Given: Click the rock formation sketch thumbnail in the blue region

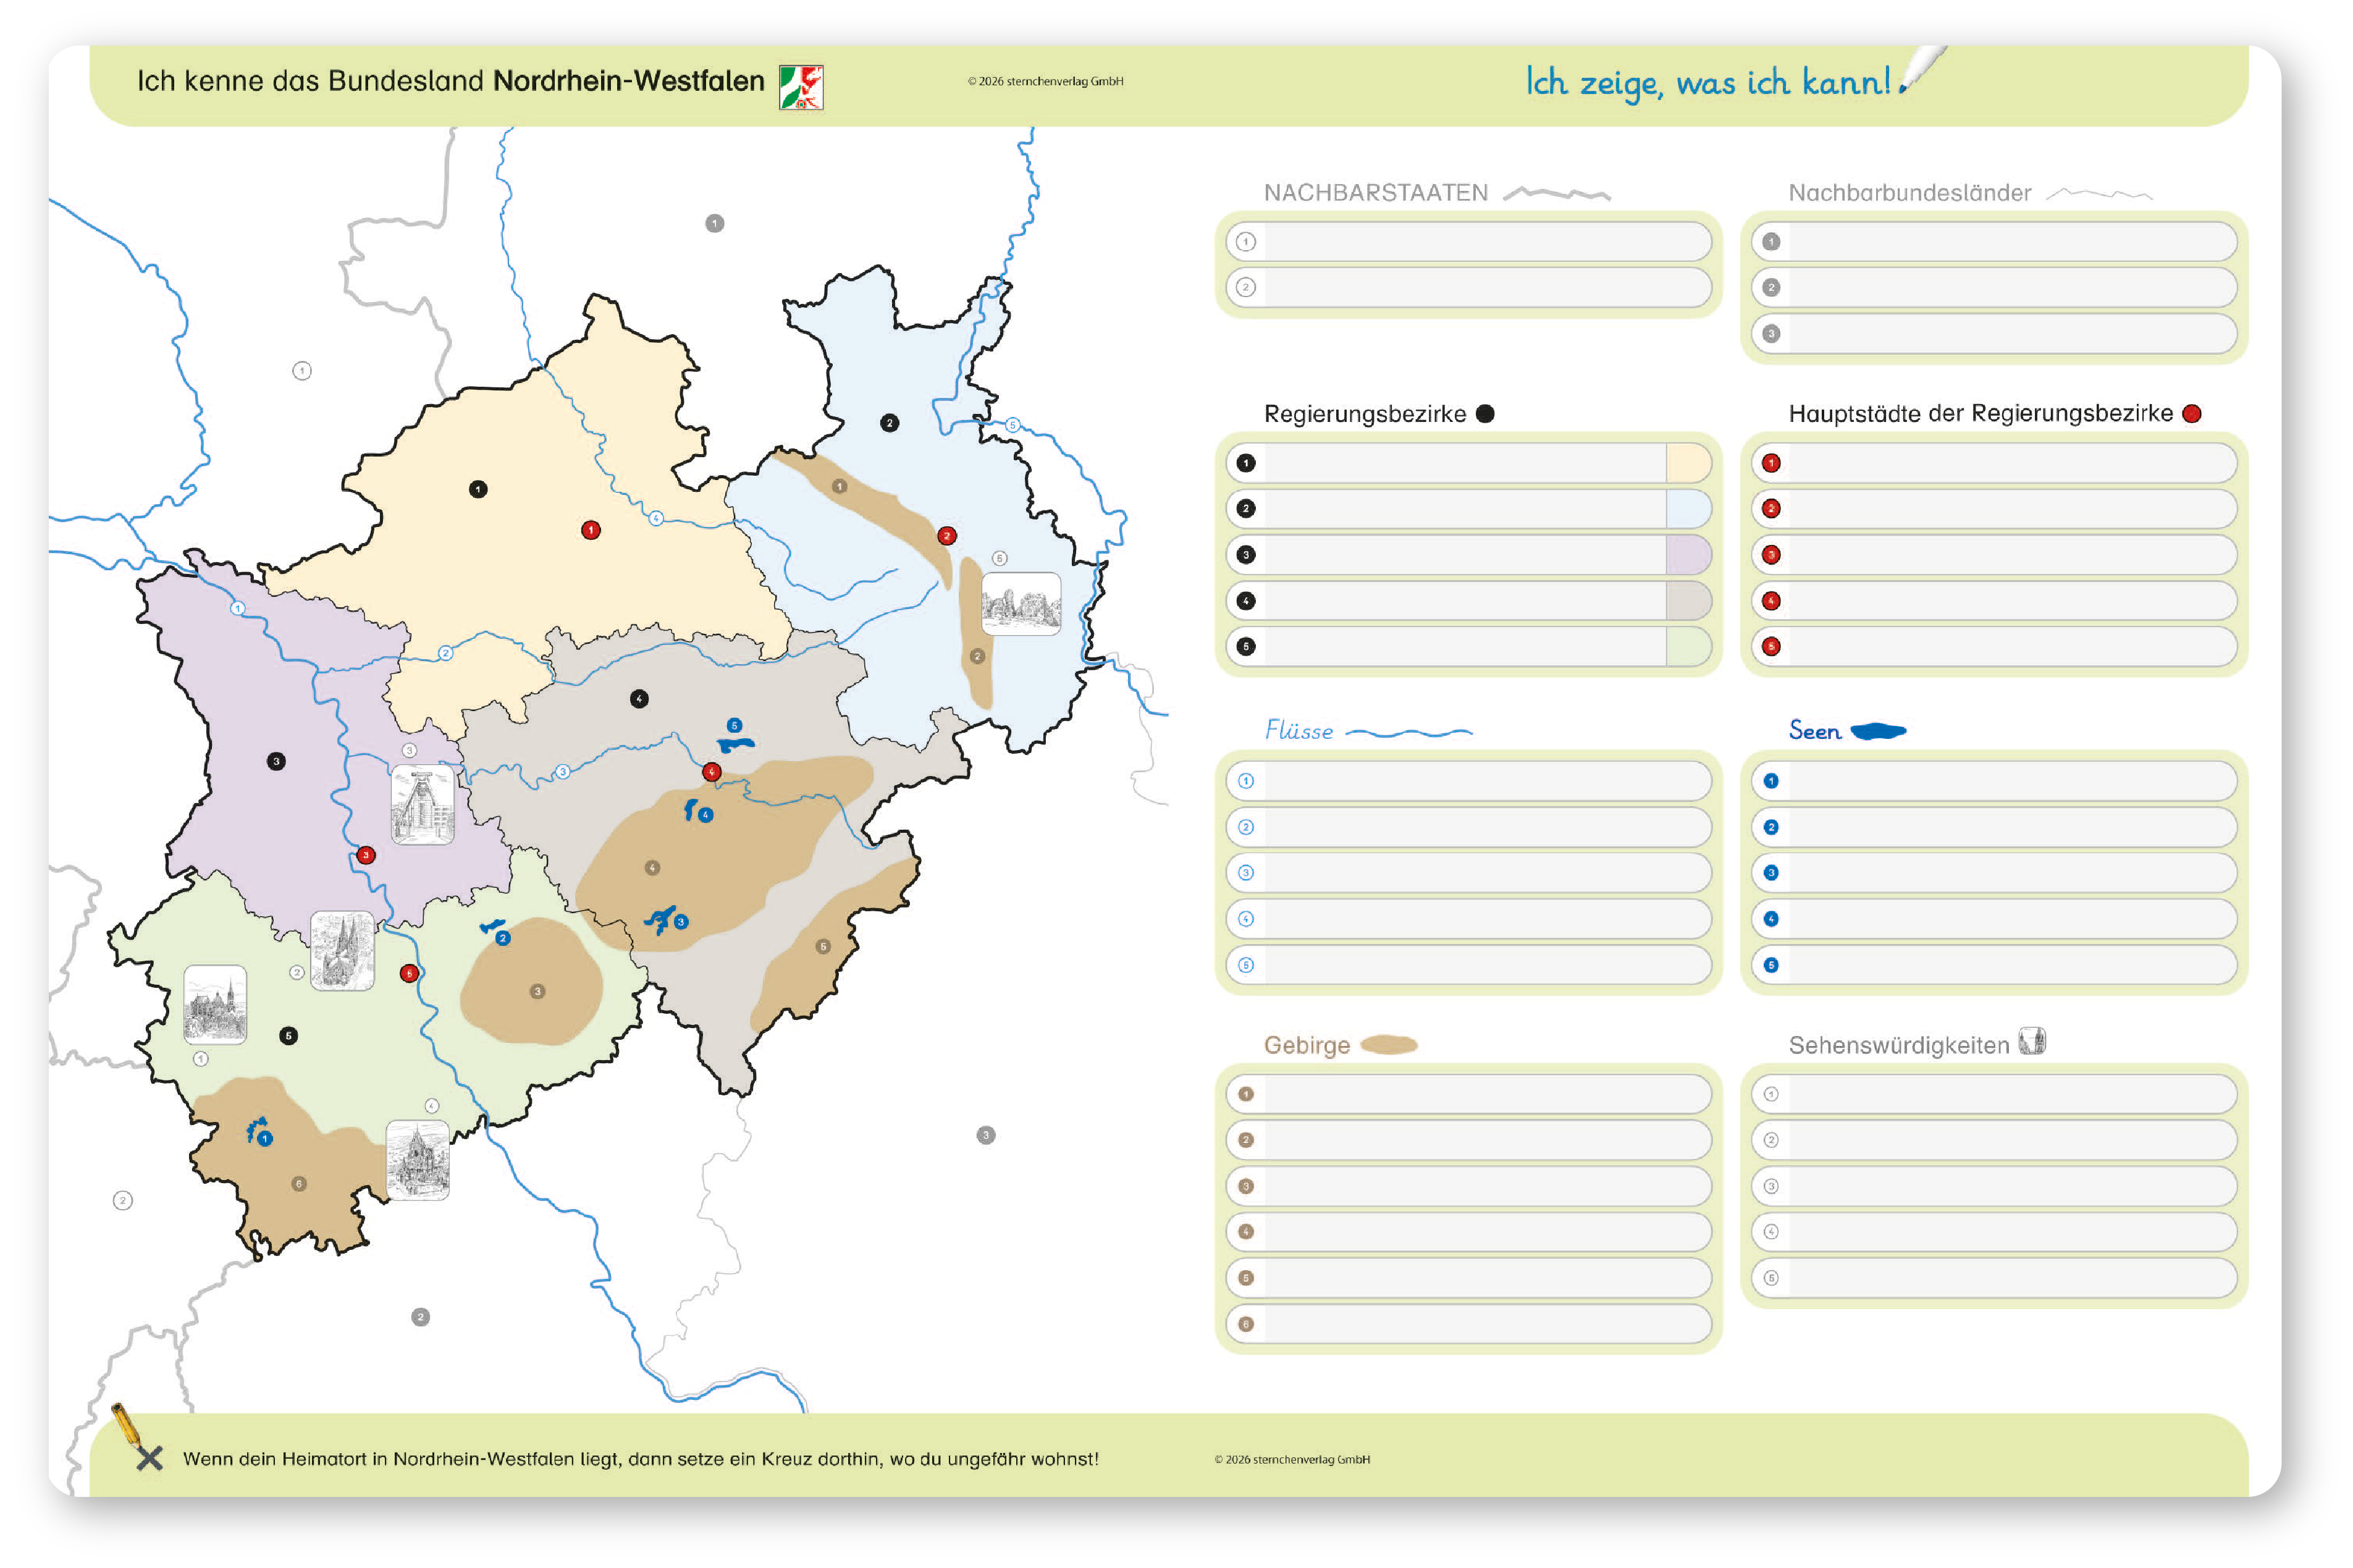Looking at the screenshot, I should click(x=1020, y=603).
